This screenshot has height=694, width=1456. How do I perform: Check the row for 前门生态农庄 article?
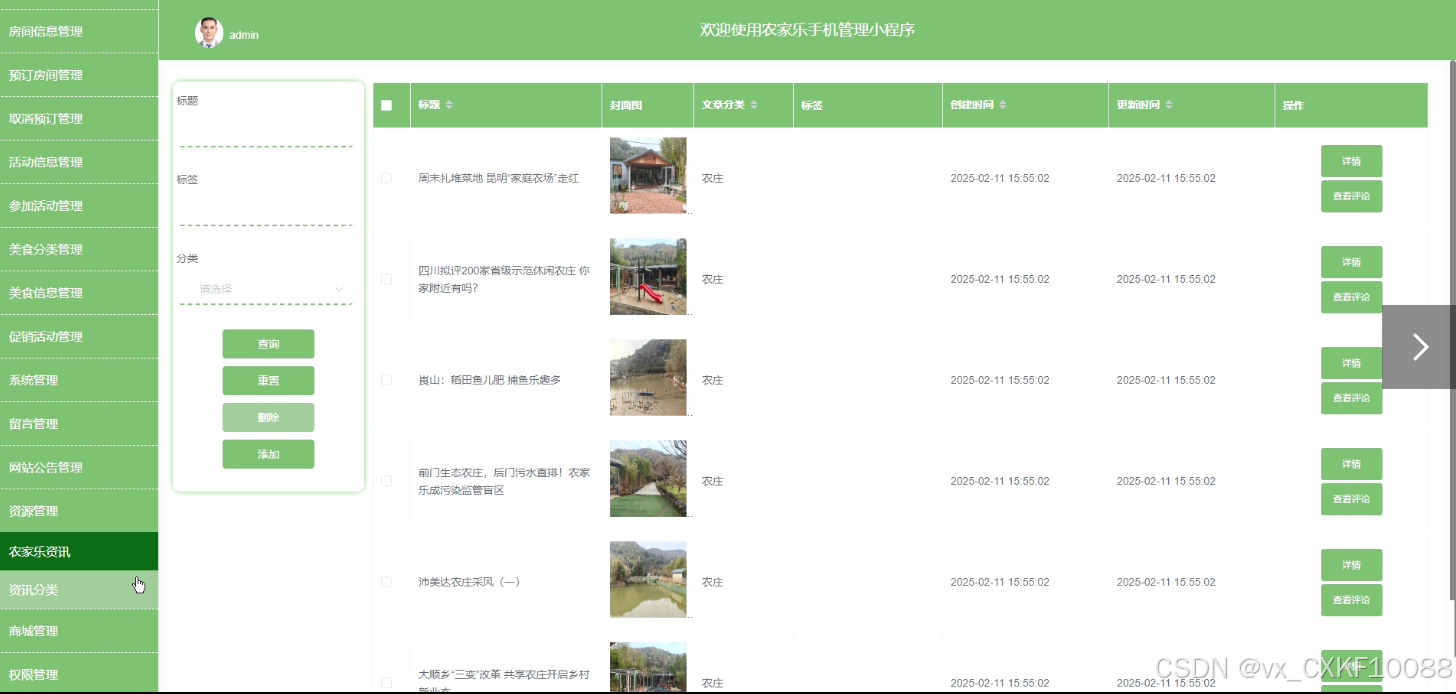(x=387, y=481)
